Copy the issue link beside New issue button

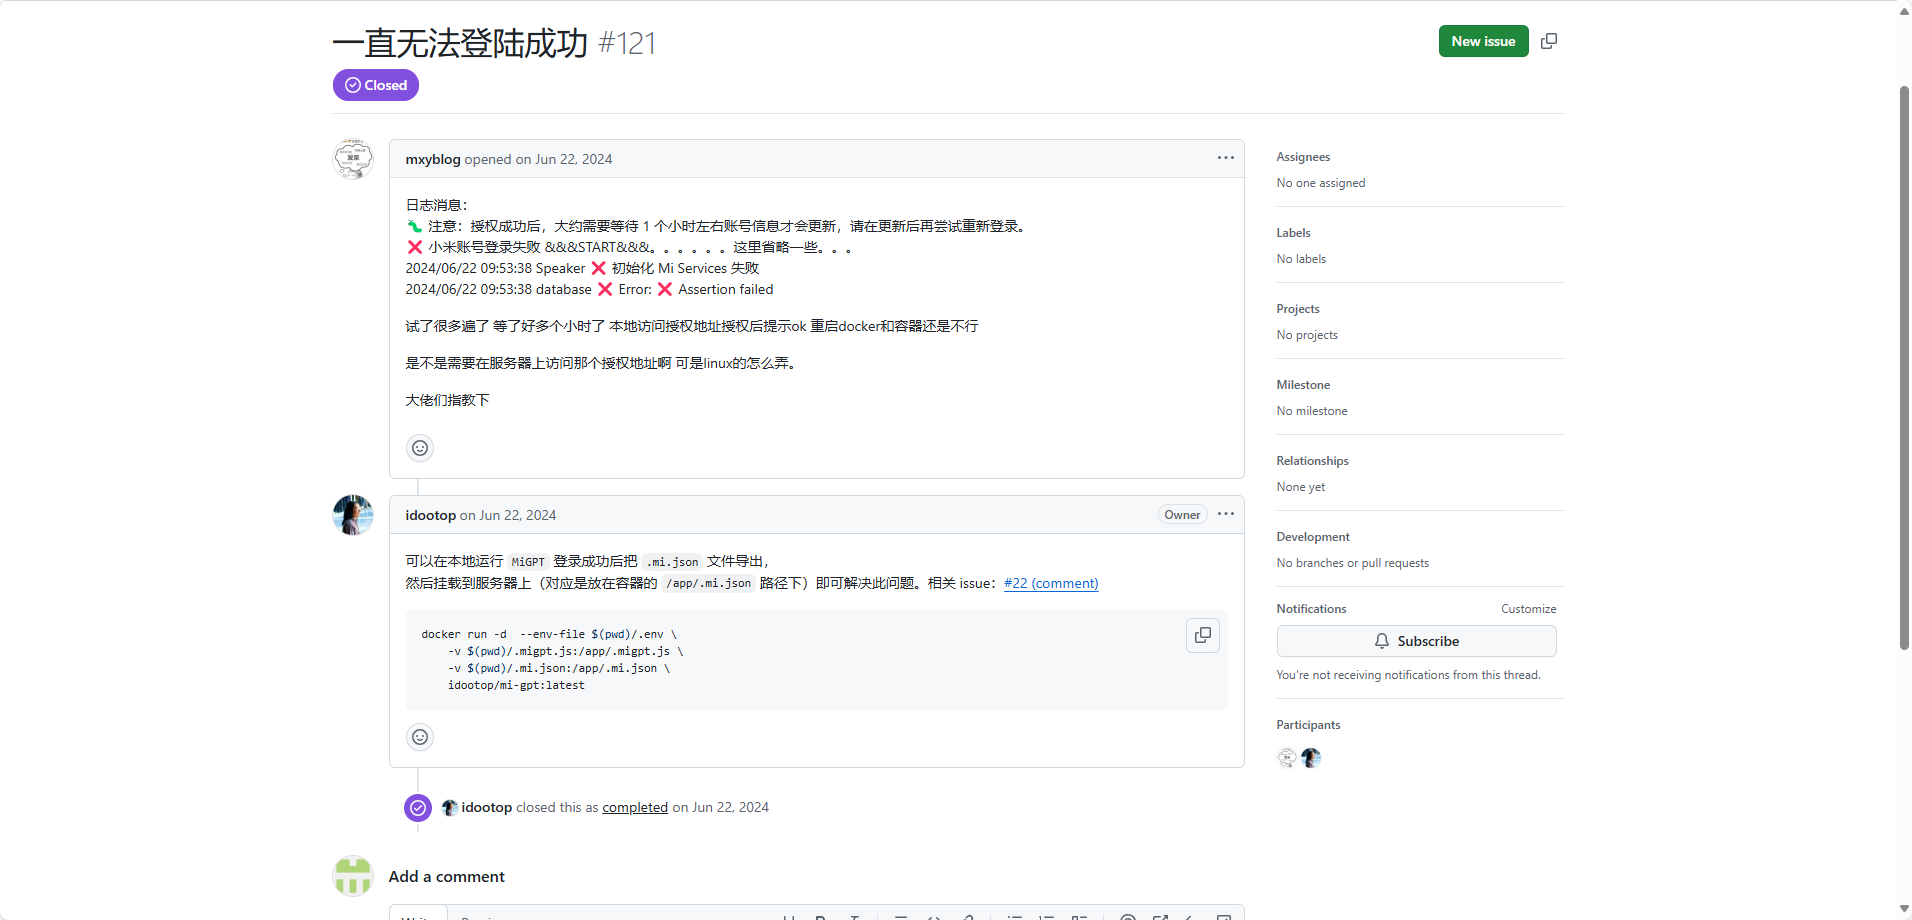(x=1549, y=41)
